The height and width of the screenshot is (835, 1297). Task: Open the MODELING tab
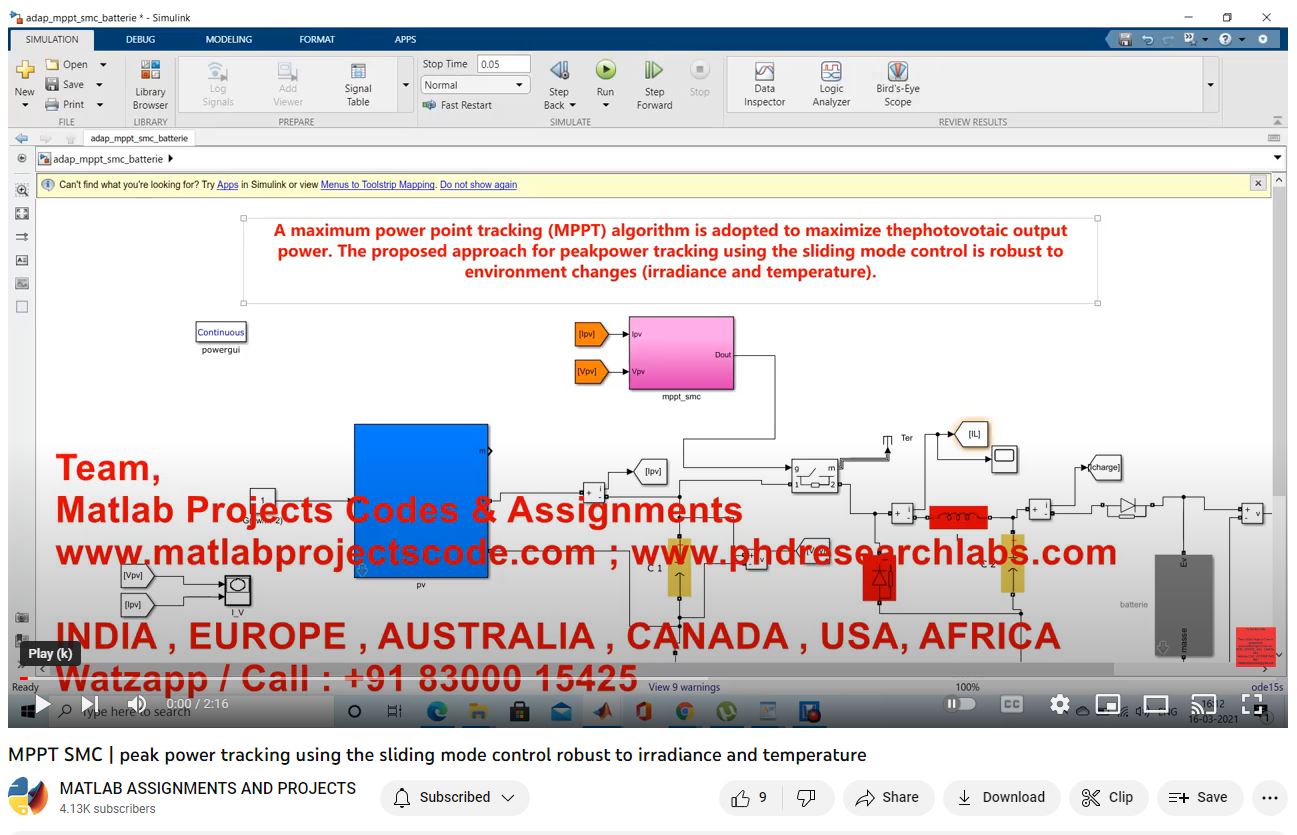[229, 40]
